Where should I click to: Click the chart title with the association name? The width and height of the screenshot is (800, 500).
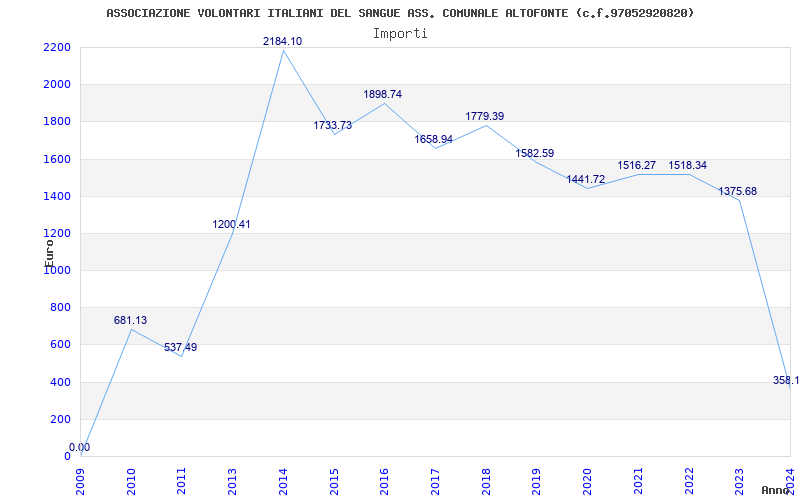click(400, 13)
